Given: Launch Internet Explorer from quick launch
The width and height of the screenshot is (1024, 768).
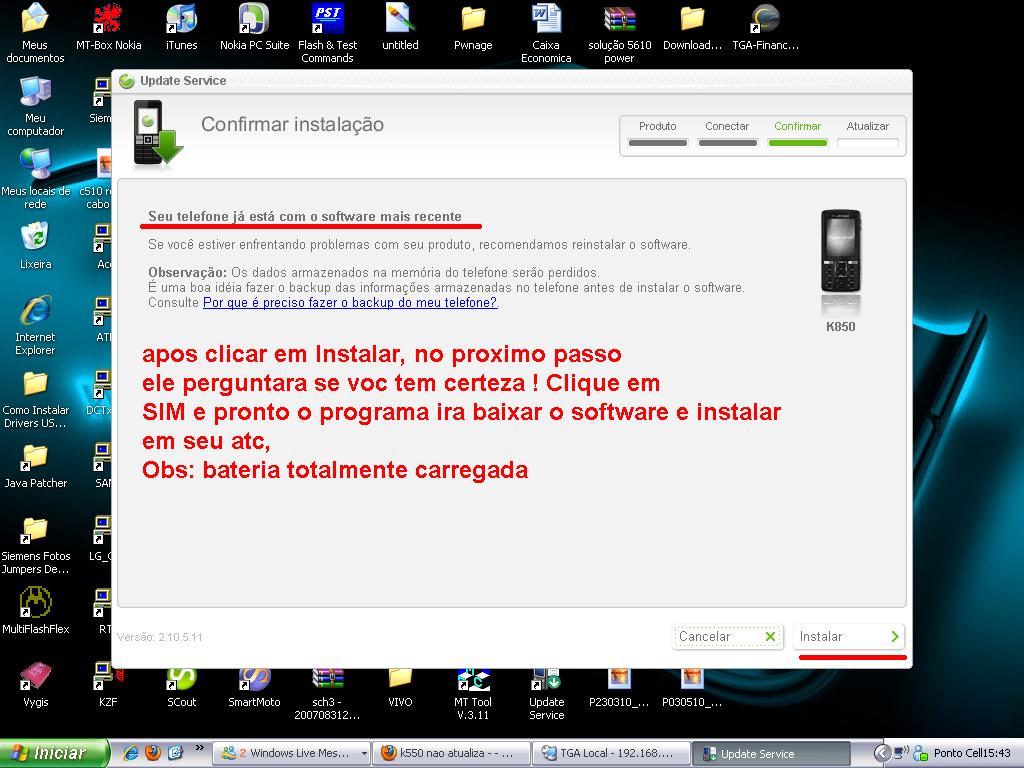Looking at the screenshot, I should (131, 753).
